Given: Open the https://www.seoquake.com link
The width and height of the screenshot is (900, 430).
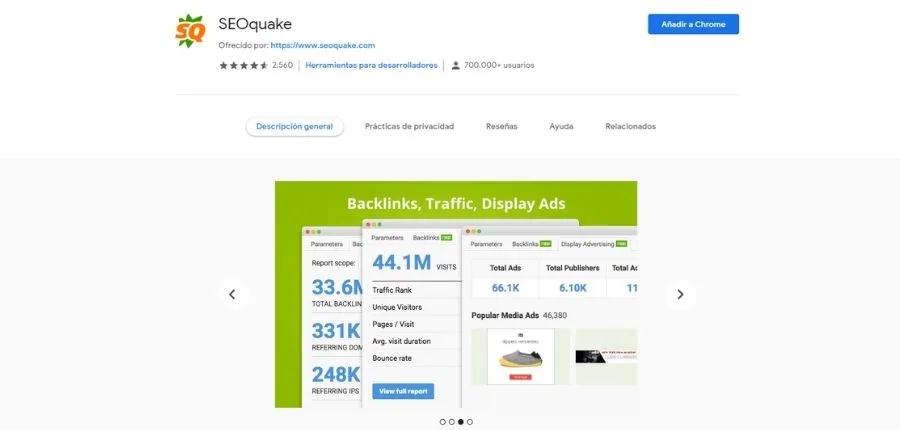Looking at the screenshot, I should point(322,45).
